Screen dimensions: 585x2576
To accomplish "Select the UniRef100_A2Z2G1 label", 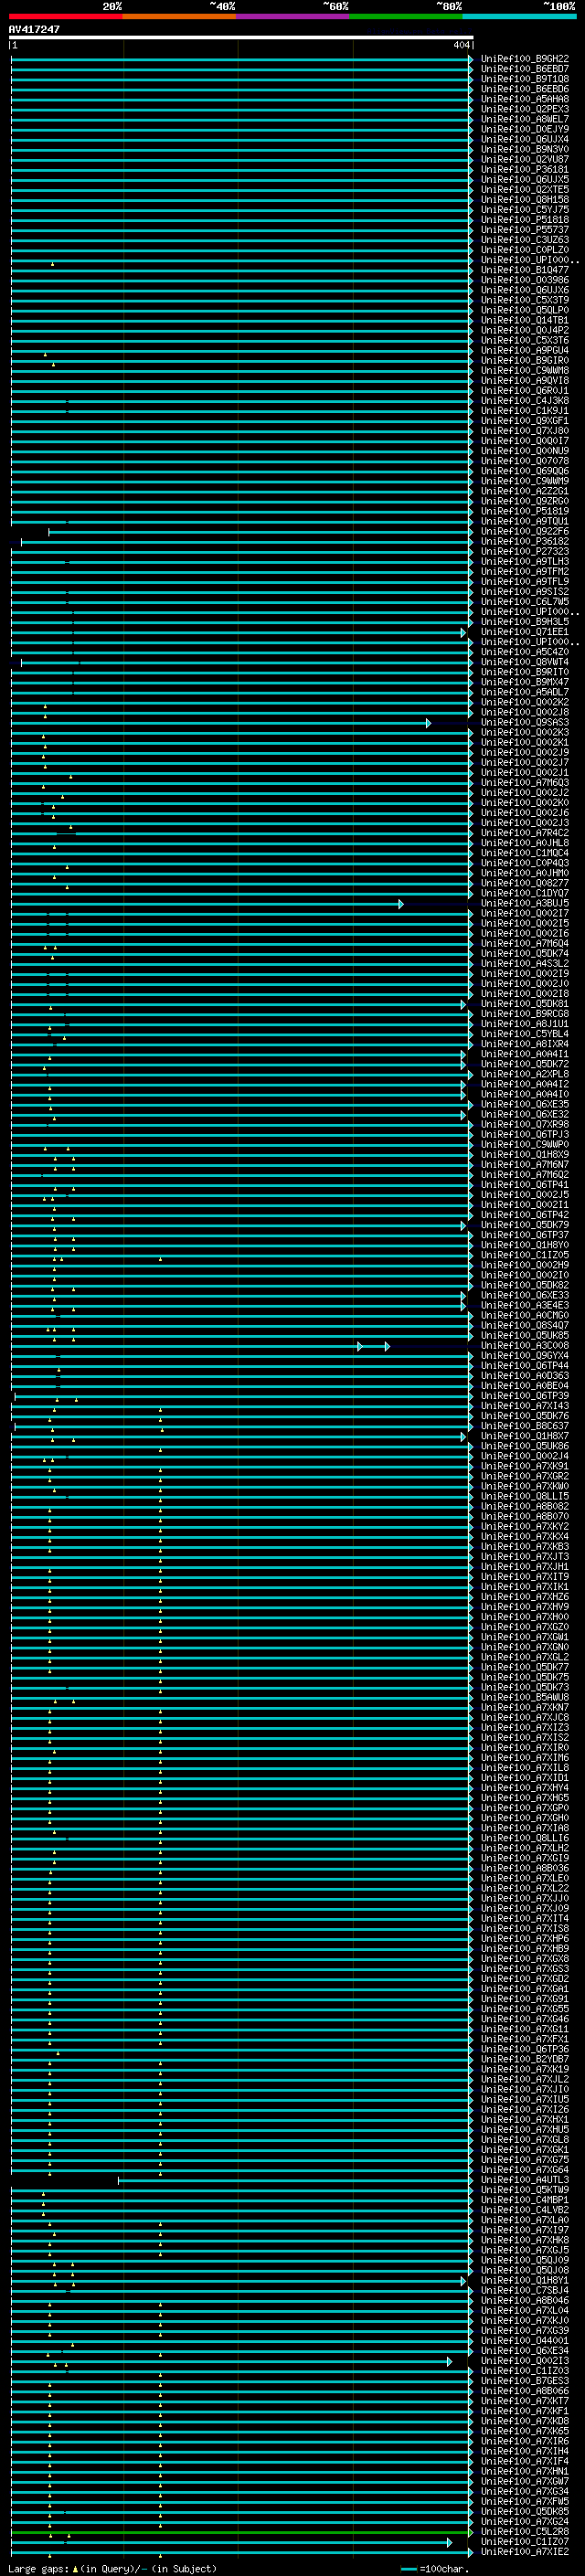I will tap(525, 491).
